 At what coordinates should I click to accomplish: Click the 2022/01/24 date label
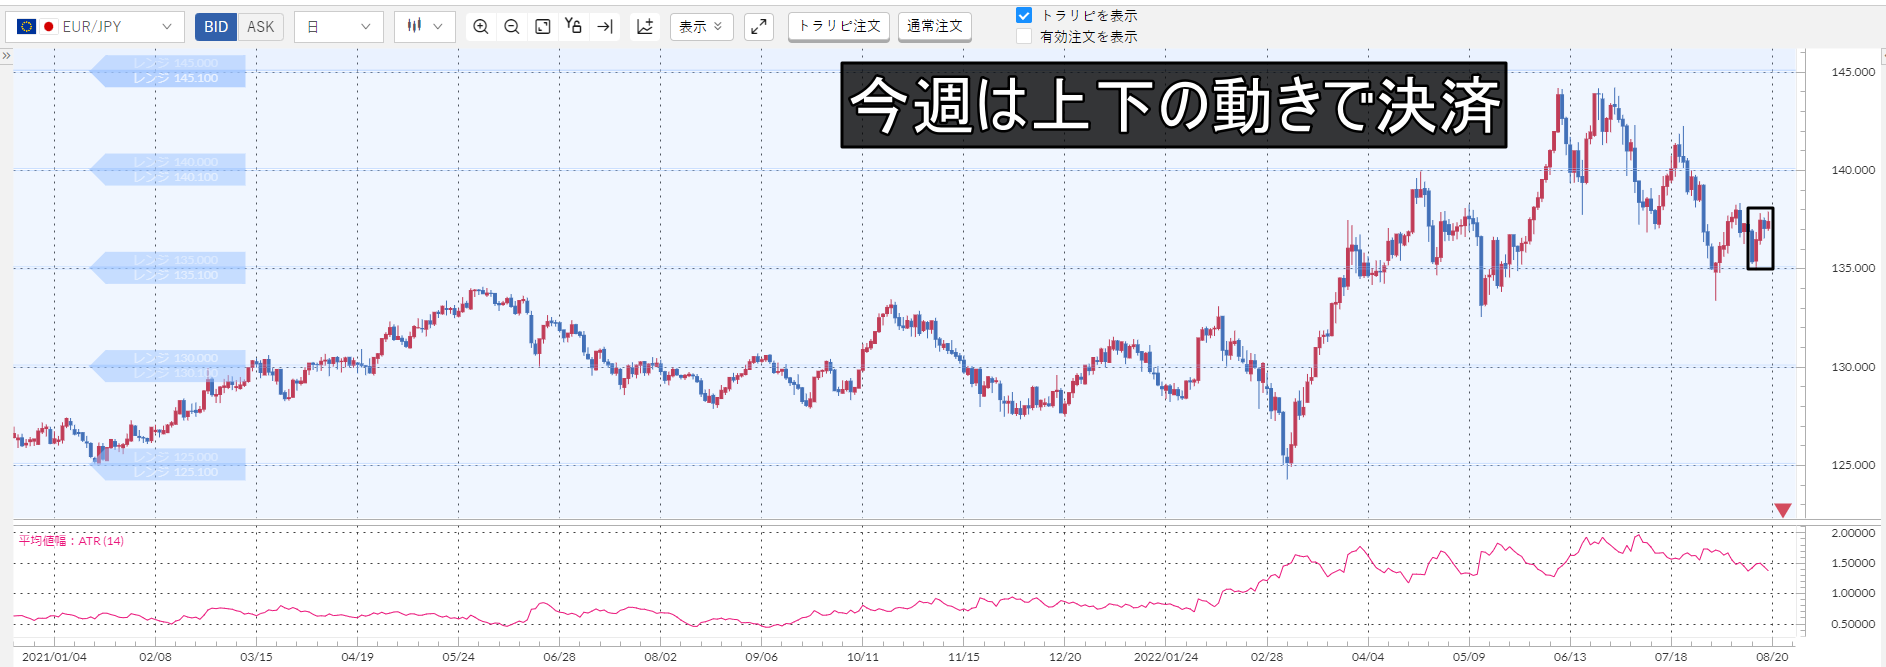click(x=1166, y=657)
